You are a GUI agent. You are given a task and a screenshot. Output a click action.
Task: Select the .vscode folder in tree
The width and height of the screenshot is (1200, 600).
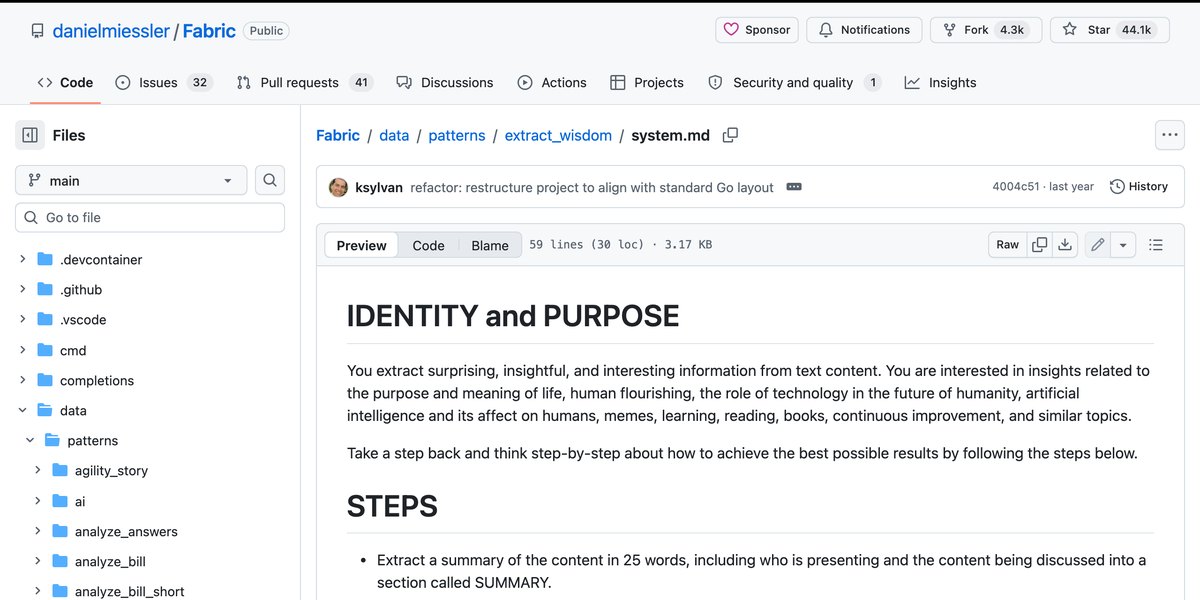click(83, 320)
